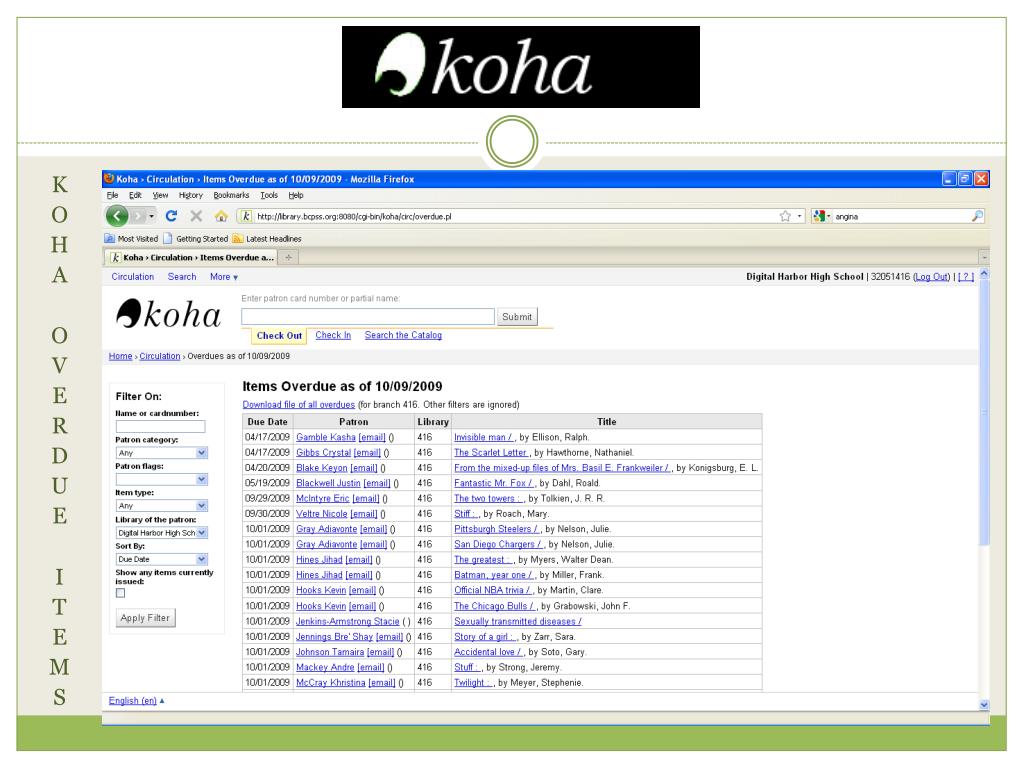
Task: Open the Sort By dropdown
Action: [161, 559]
